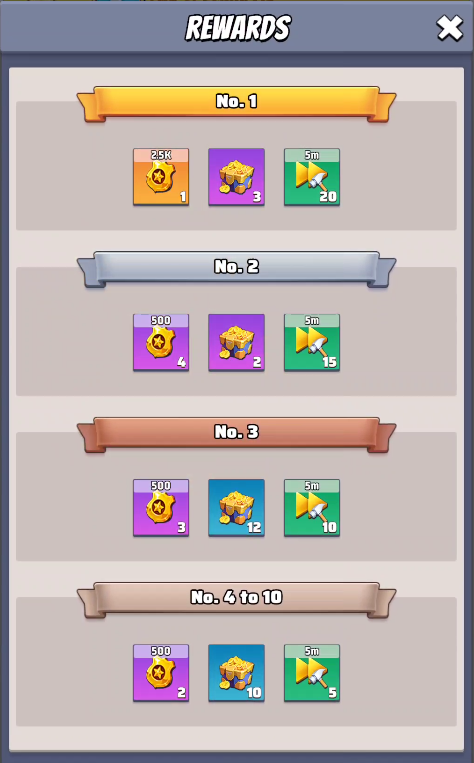Click the 2.5K label atop the orange badge

click(161, 155)
